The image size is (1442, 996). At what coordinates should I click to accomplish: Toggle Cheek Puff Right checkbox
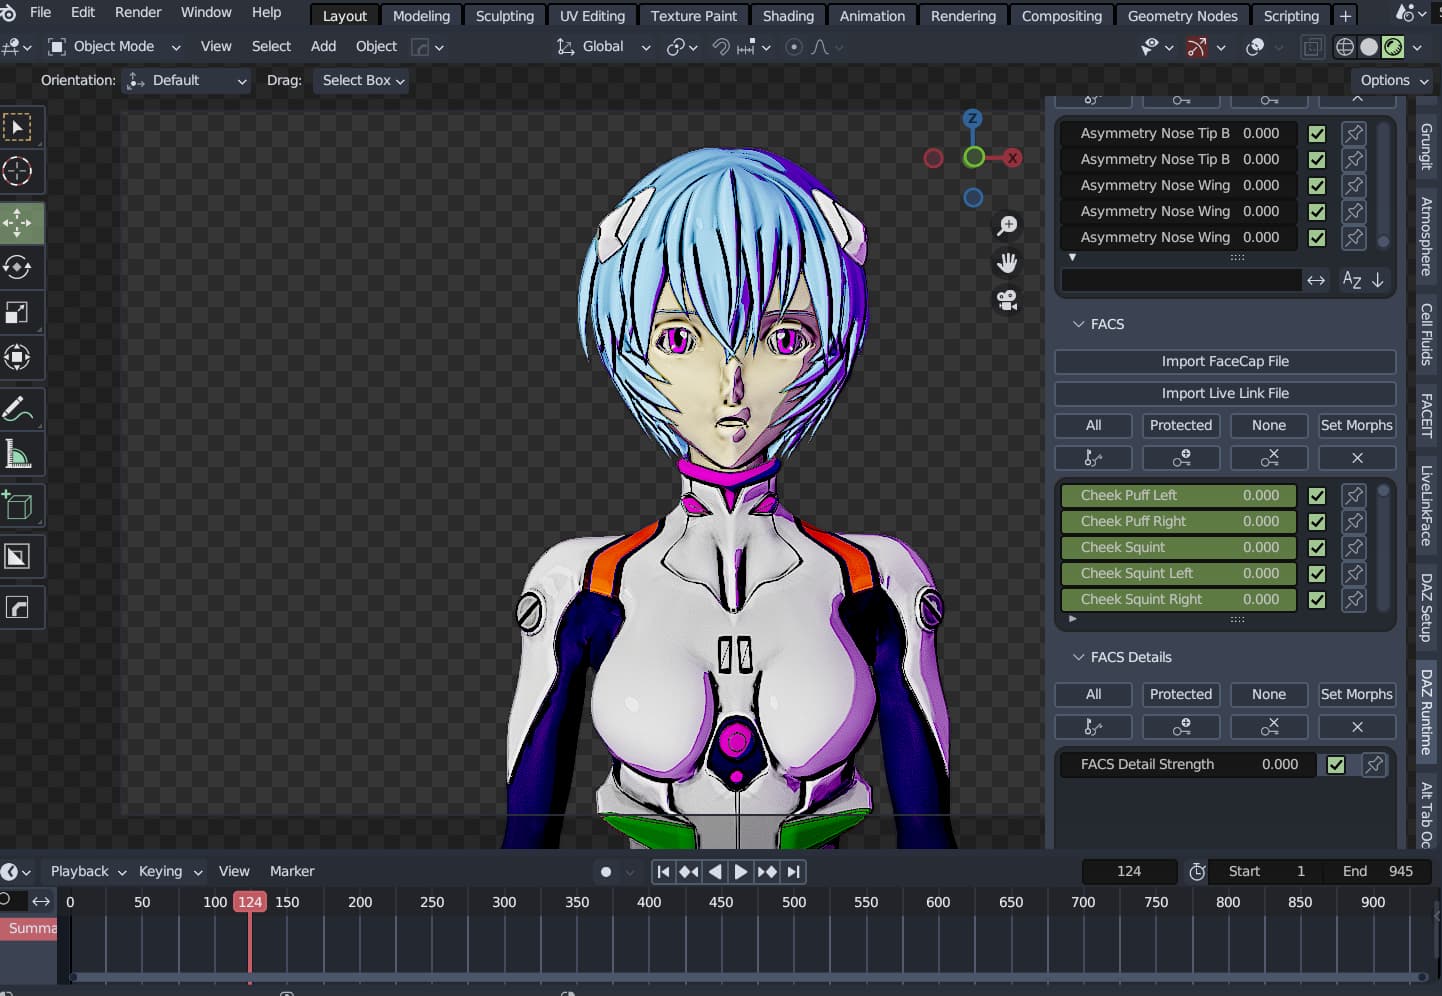[1317, 522]
